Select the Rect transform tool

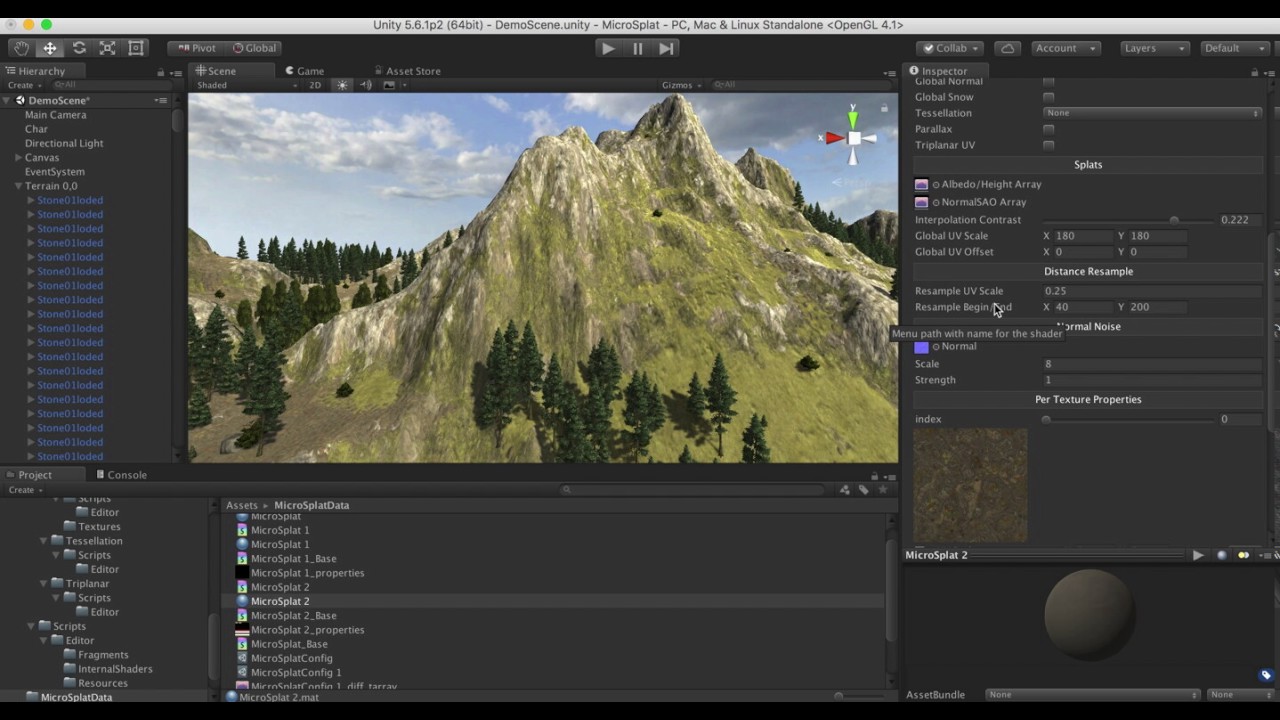(x=136, y=48)
